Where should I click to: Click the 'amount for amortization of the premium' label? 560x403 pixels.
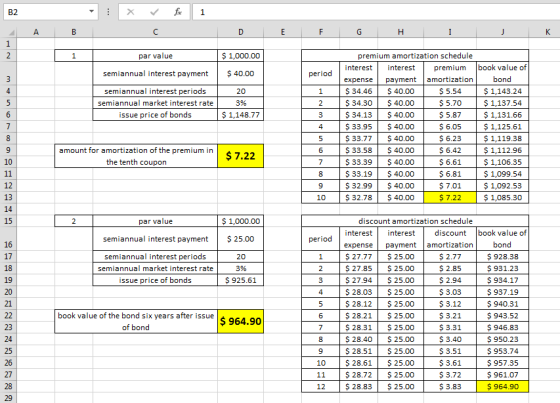pyautogui.click(x=136, y=156)
